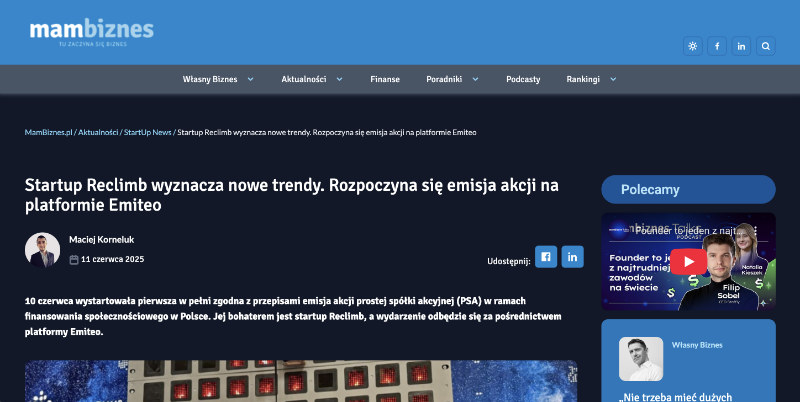
Task: Click Maciej Korneluk's author avatar
Action: point(42,250)
